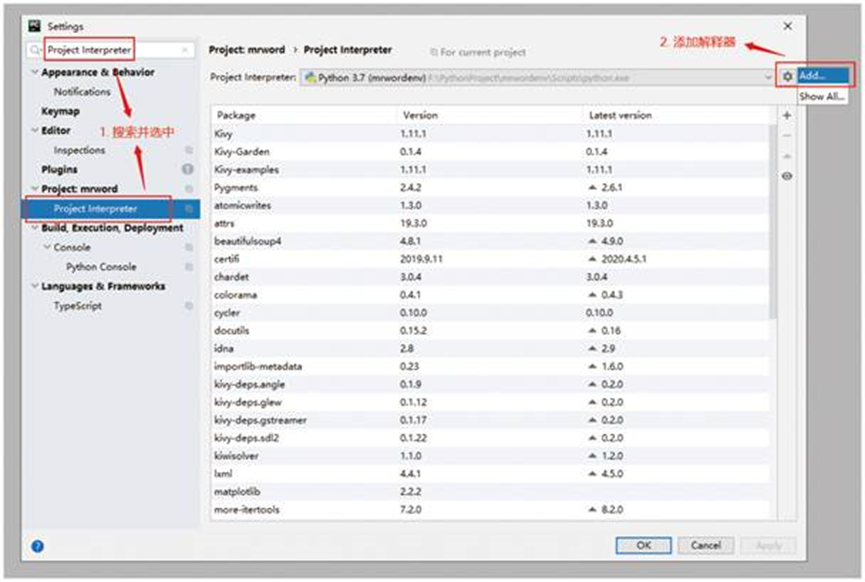Collapse the Project: mrword section
865x582 pixels.
coord(35,189)
